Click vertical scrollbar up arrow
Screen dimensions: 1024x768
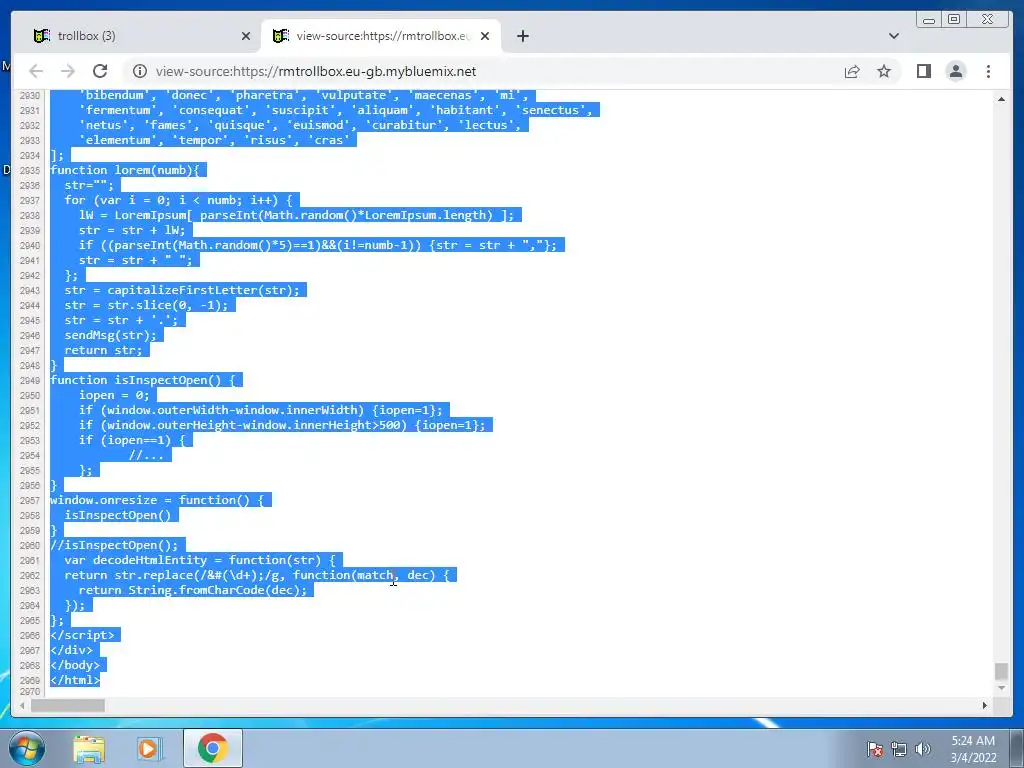click(x=1001, y=99)
